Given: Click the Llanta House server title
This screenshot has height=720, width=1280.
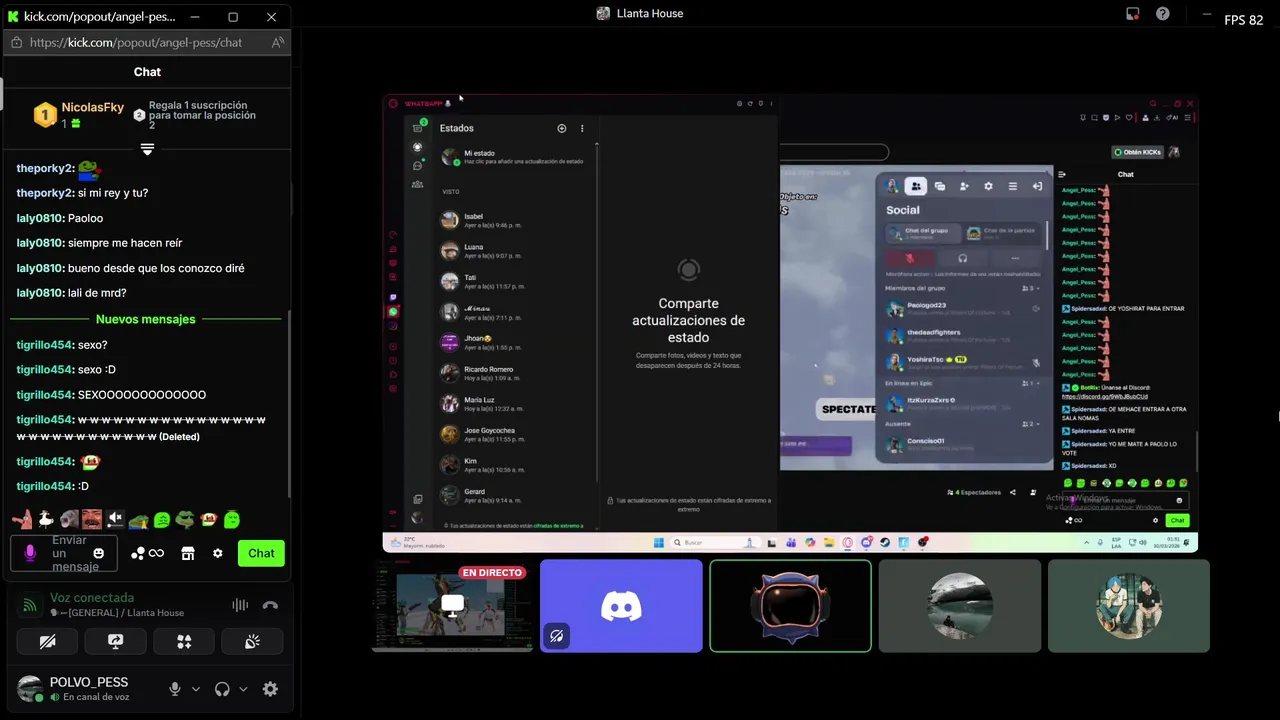Looking at the screenshot, I should pos(650,14).
